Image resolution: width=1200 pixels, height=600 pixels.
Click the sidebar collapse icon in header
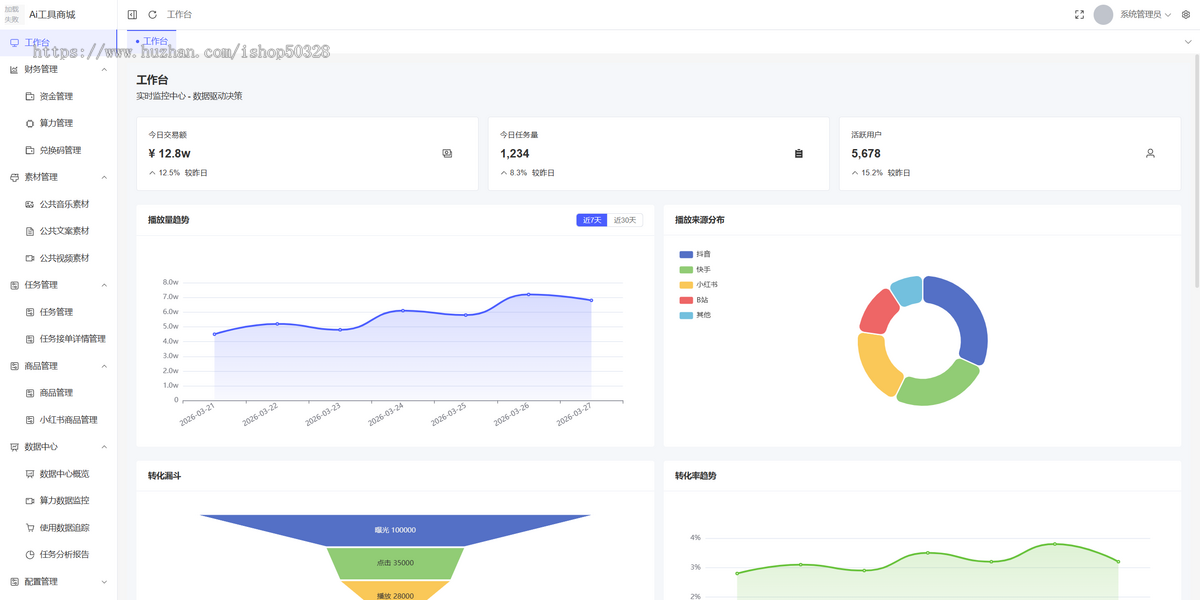[132, 15]
